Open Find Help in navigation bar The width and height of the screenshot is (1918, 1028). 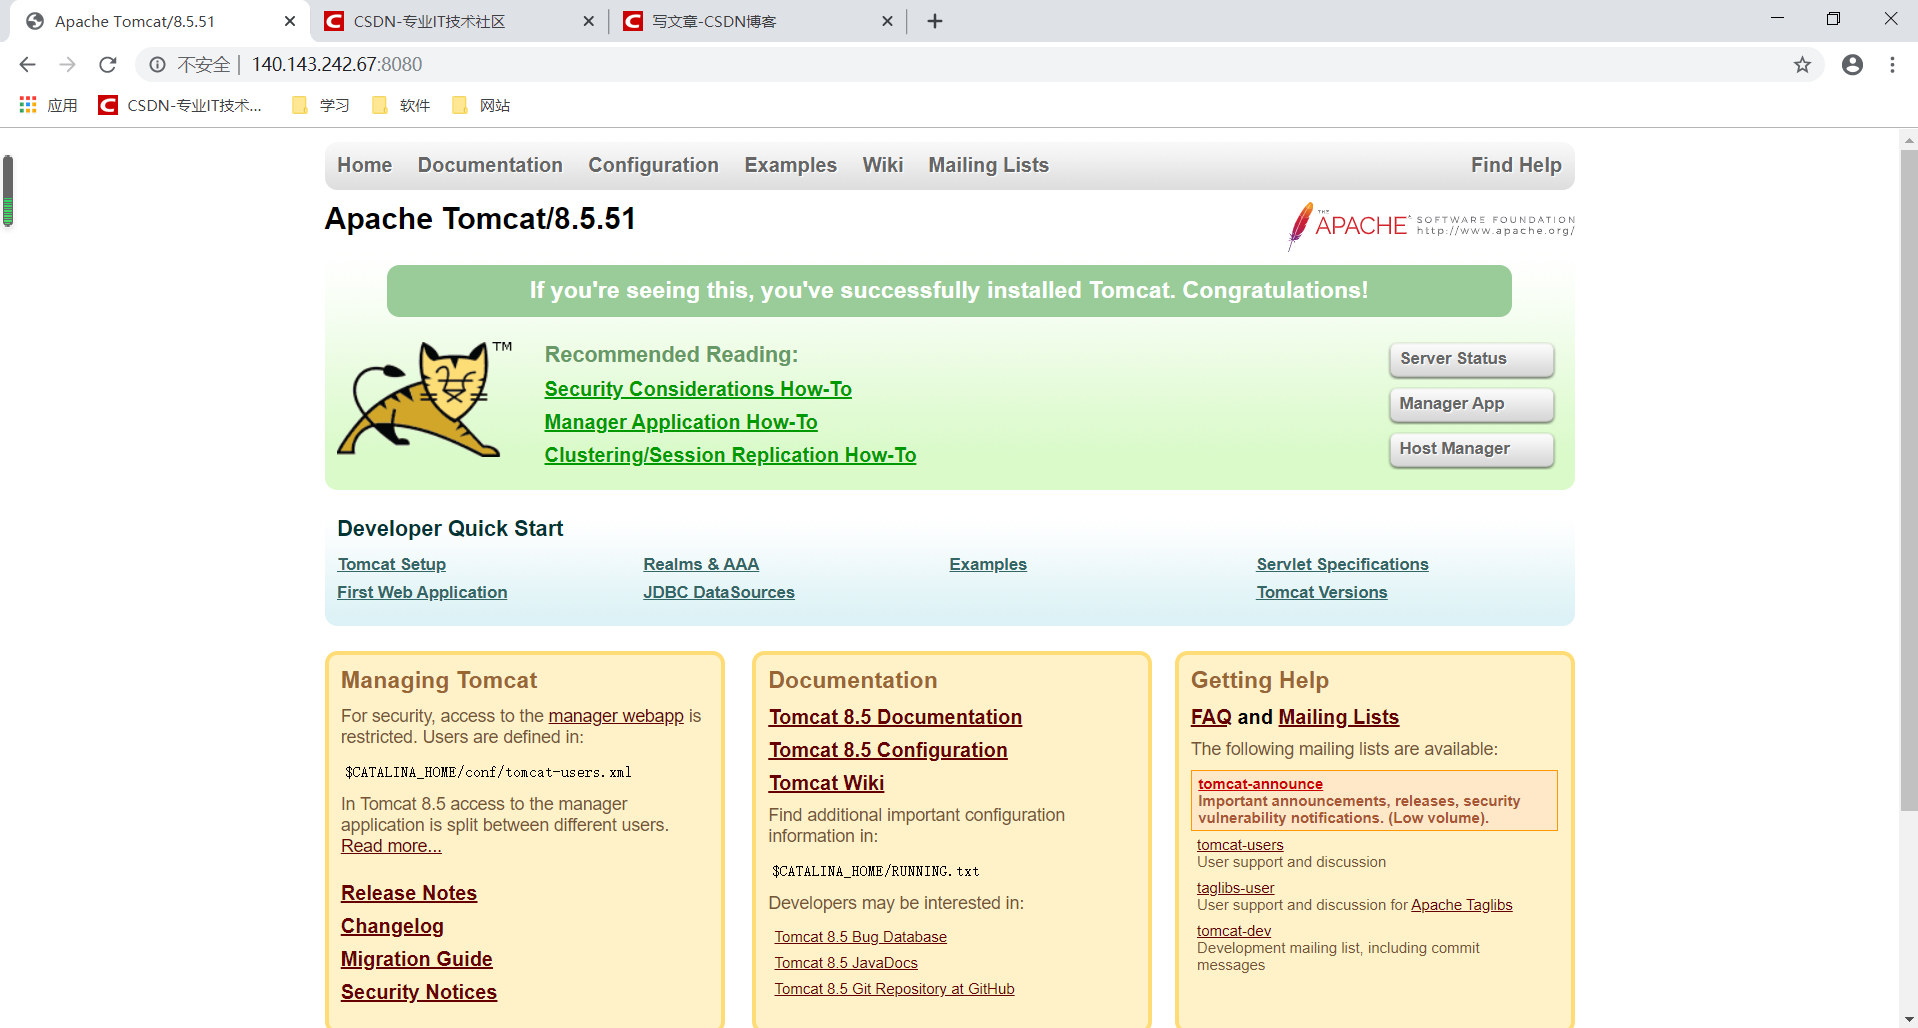coord(1516,165)
